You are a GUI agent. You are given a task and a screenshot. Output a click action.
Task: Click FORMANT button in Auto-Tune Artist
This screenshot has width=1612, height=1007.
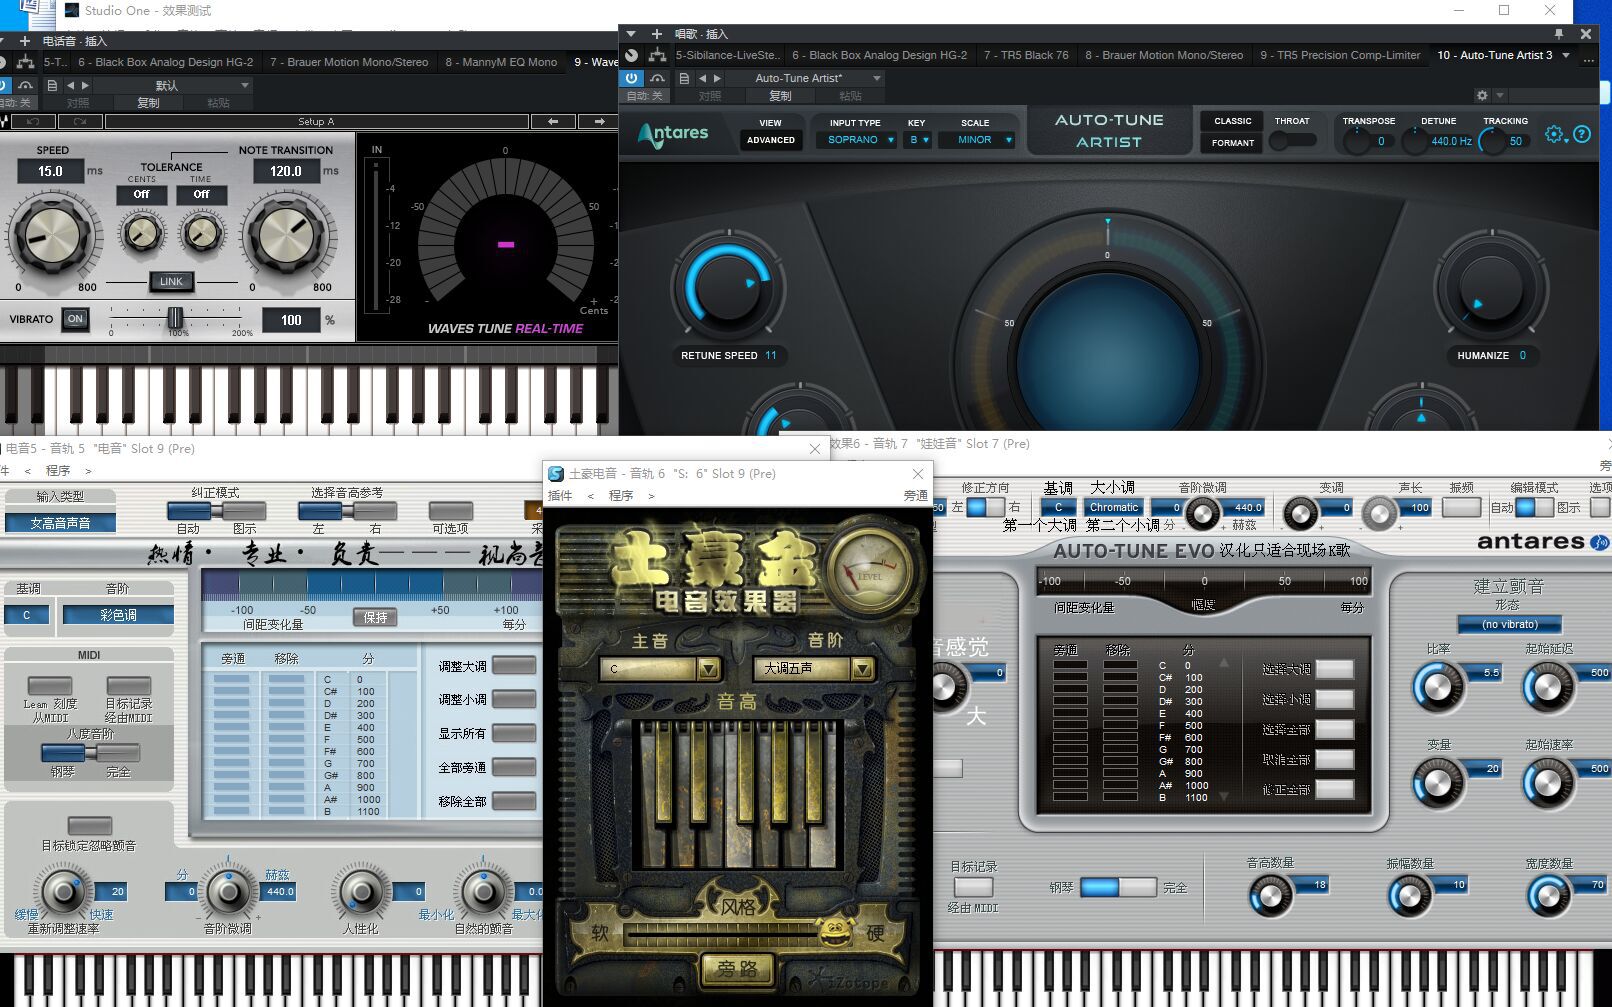(x=1232, y=143)
